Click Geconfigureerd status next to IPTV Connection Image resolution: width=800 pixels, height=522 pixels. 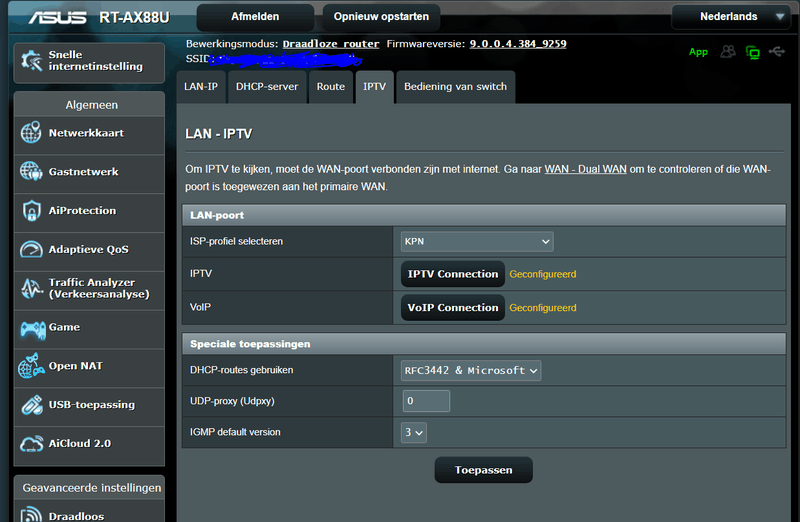pyautogui.click(x=543, y=274)
